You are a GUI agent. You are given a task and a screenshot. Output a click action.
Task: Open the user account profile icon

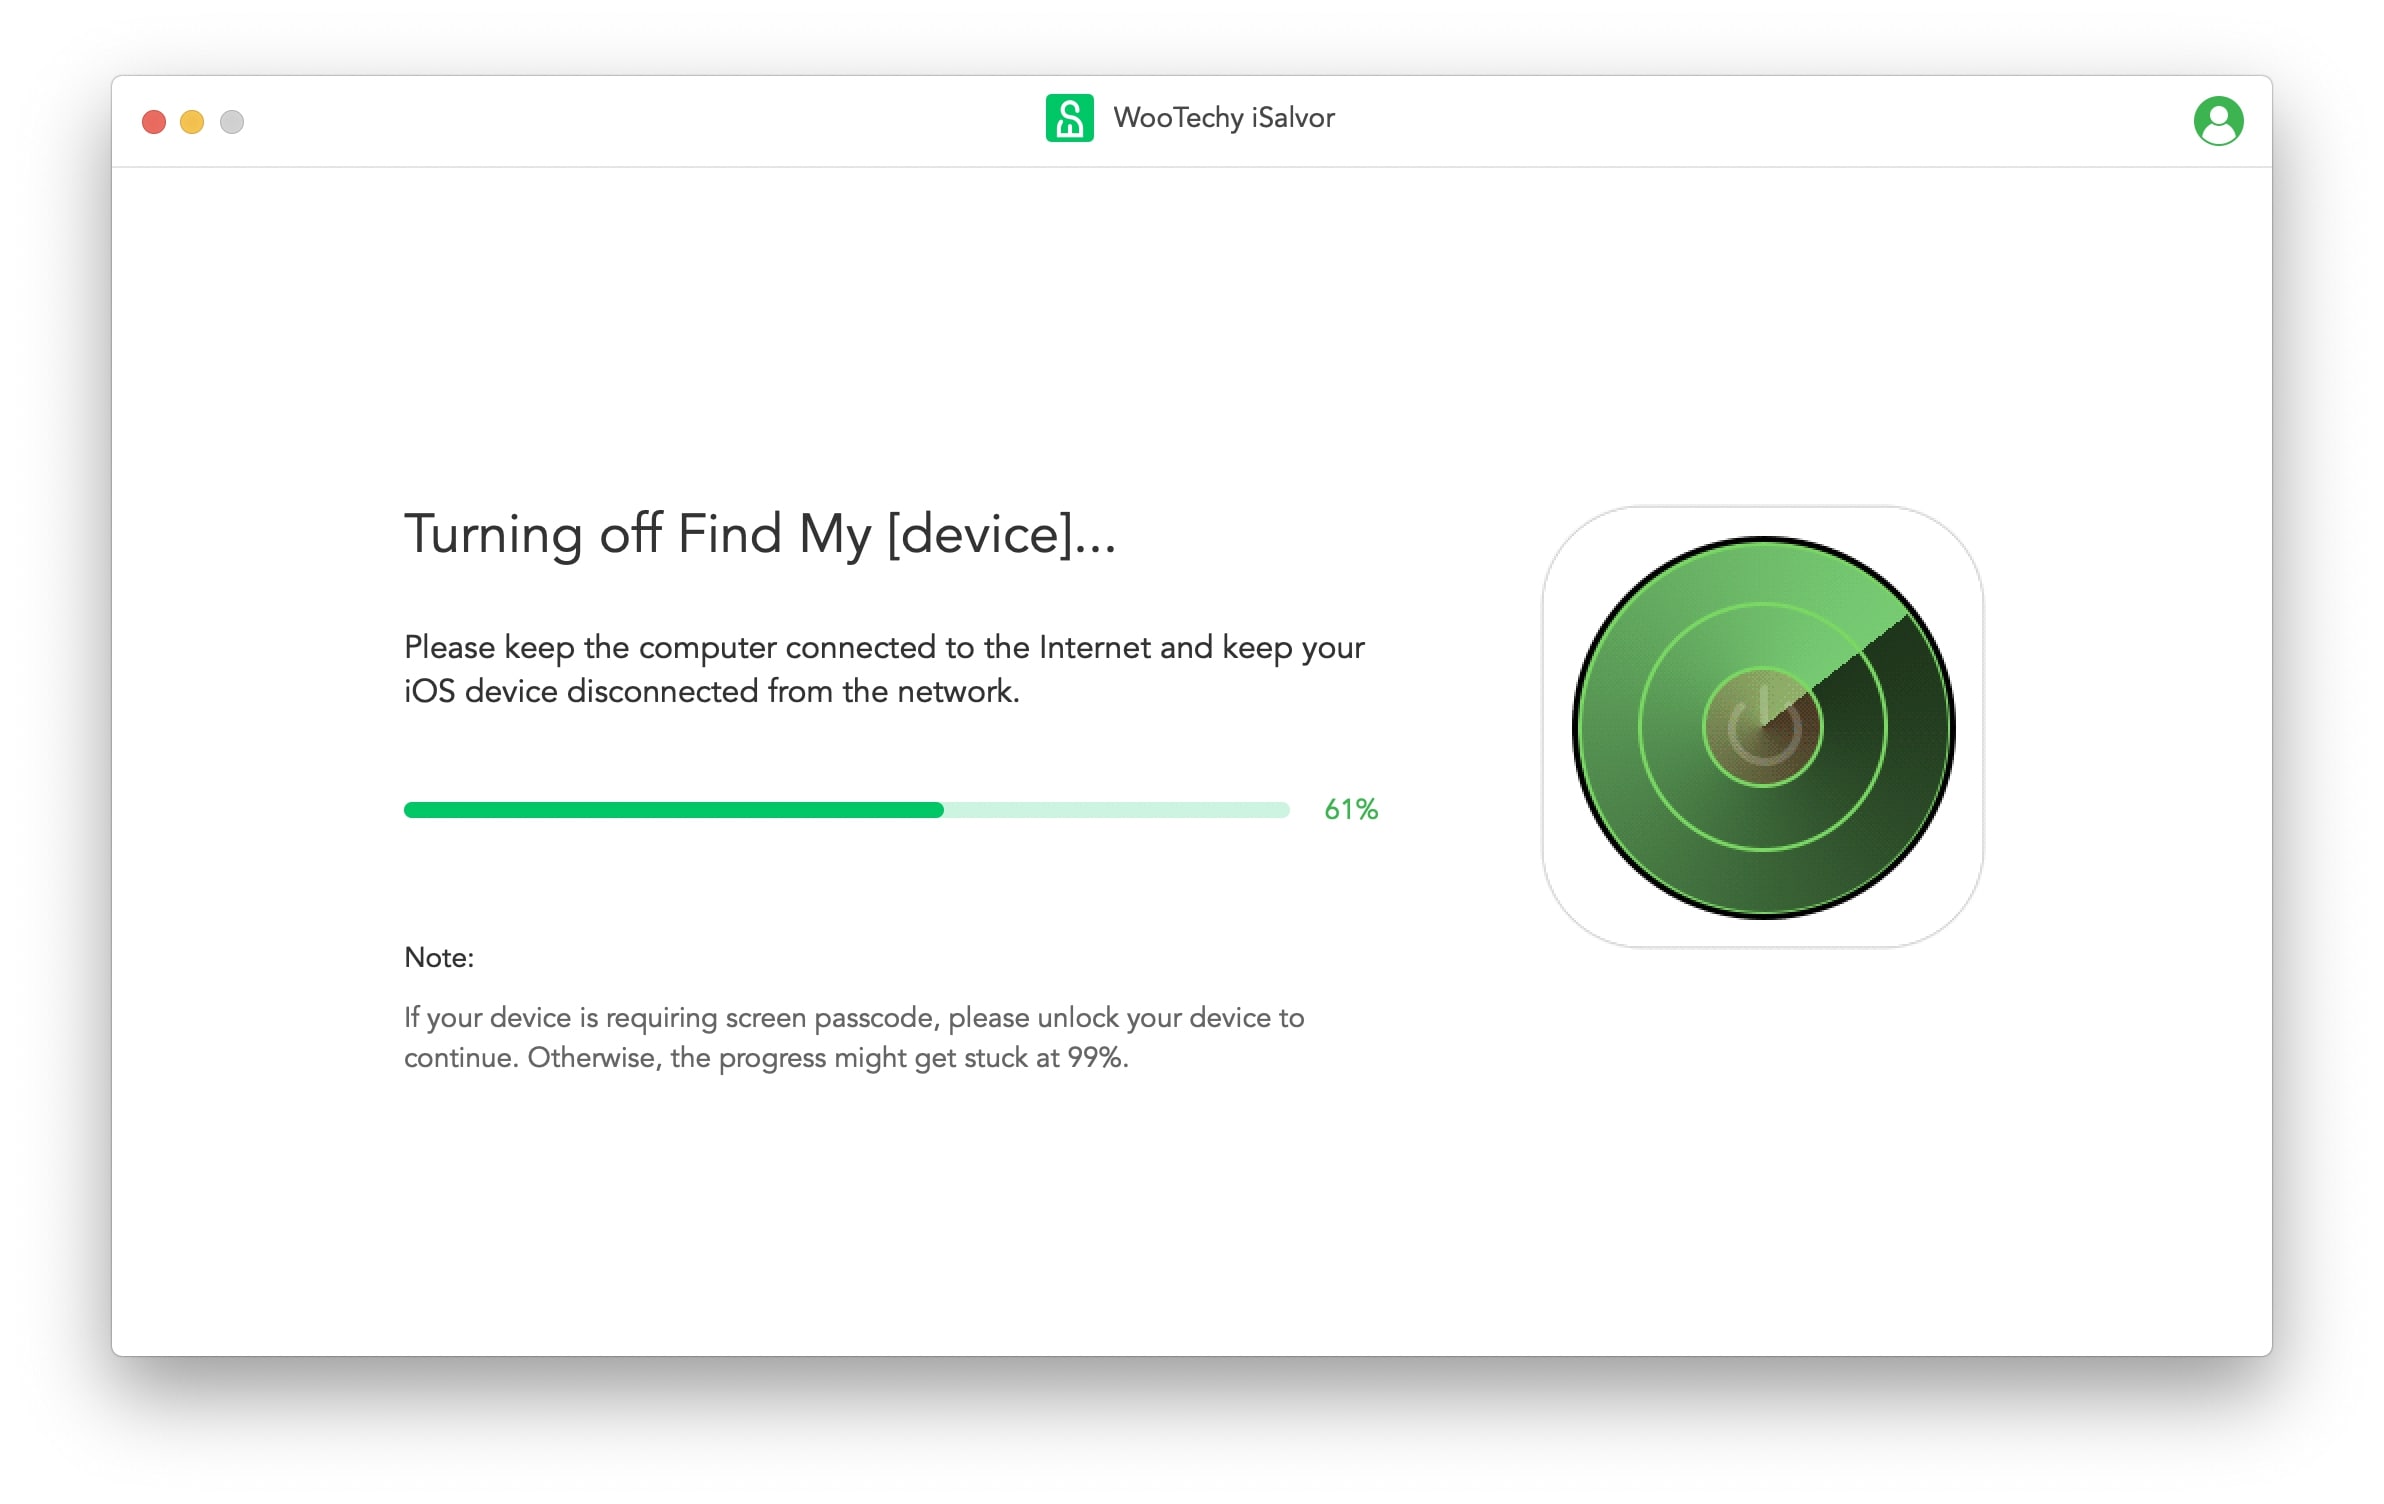click(2217, 121)
